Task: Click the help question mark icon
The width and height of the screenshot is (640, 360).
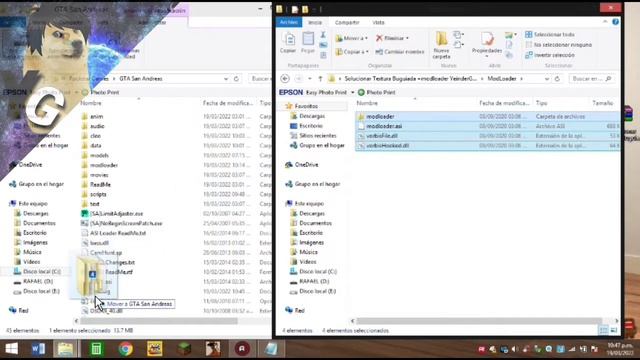Action: pyautogui.click(x=616, y=22)
